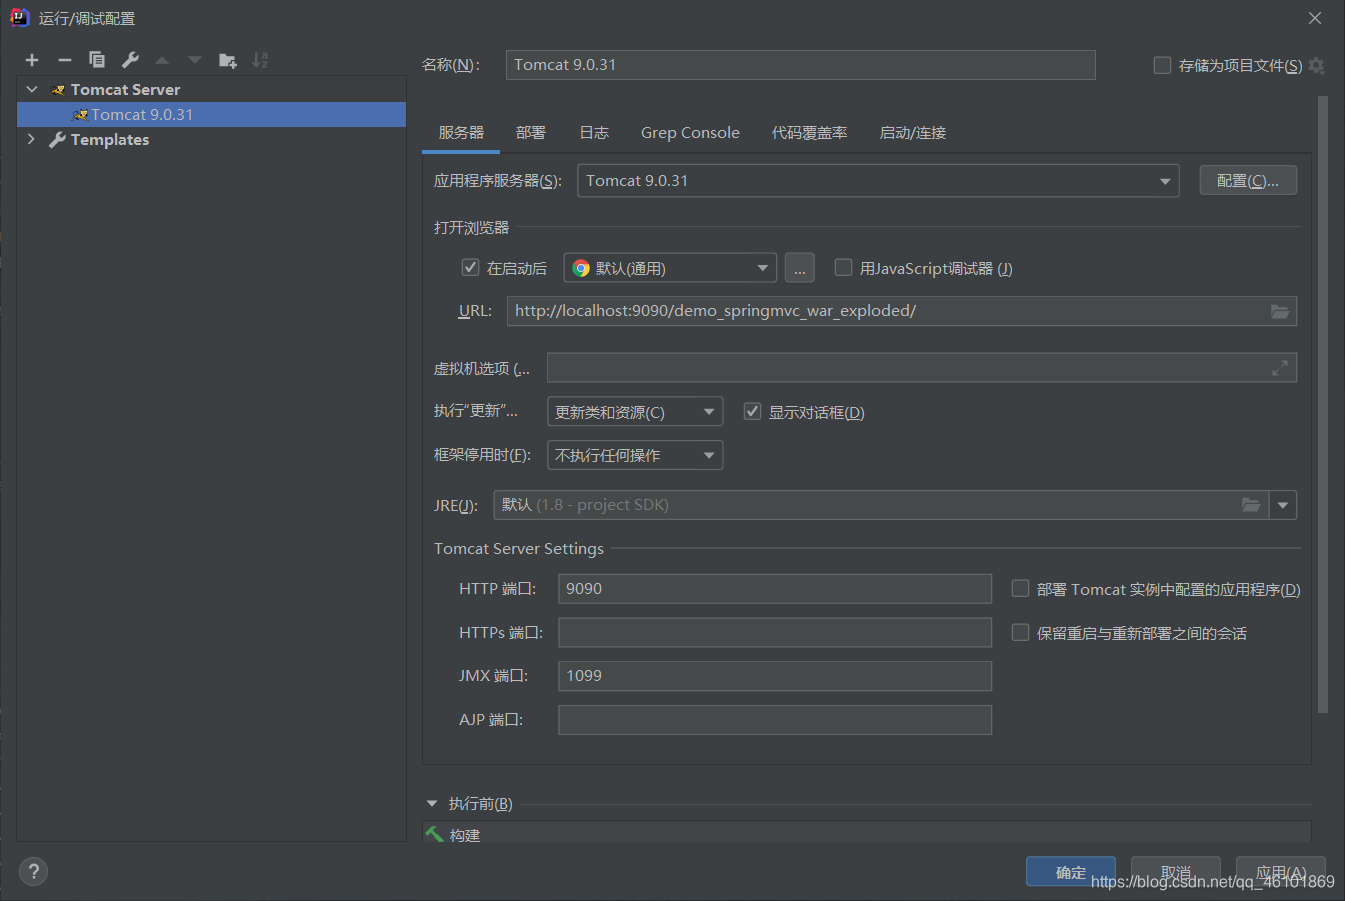
Task: Move configuration up arrow
Action: tap(162, 60)
